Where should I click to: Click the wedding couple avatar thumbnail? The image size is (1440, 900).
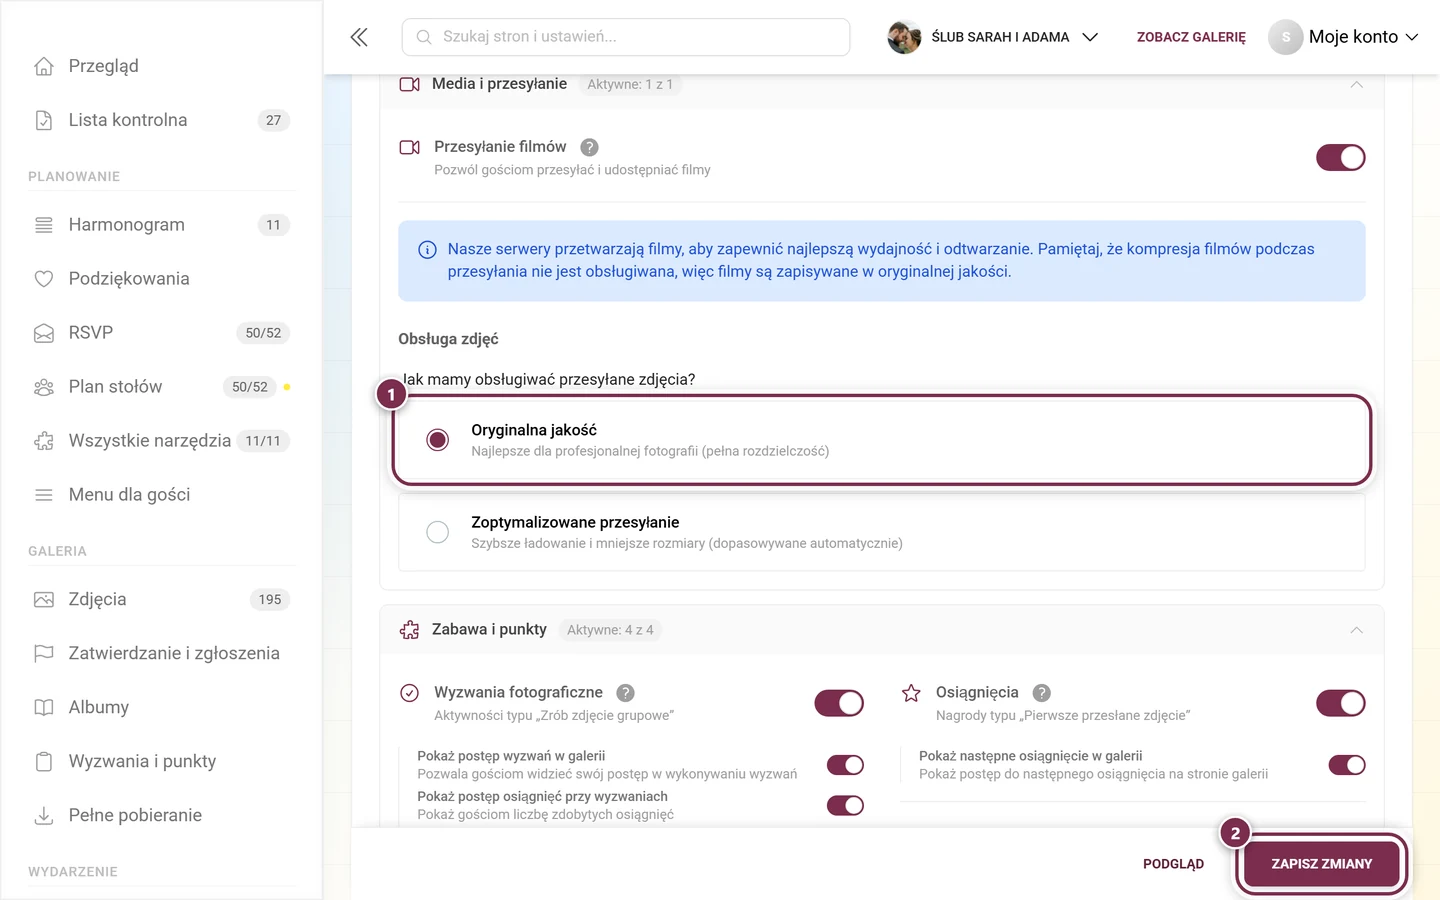tap(904, 37)
